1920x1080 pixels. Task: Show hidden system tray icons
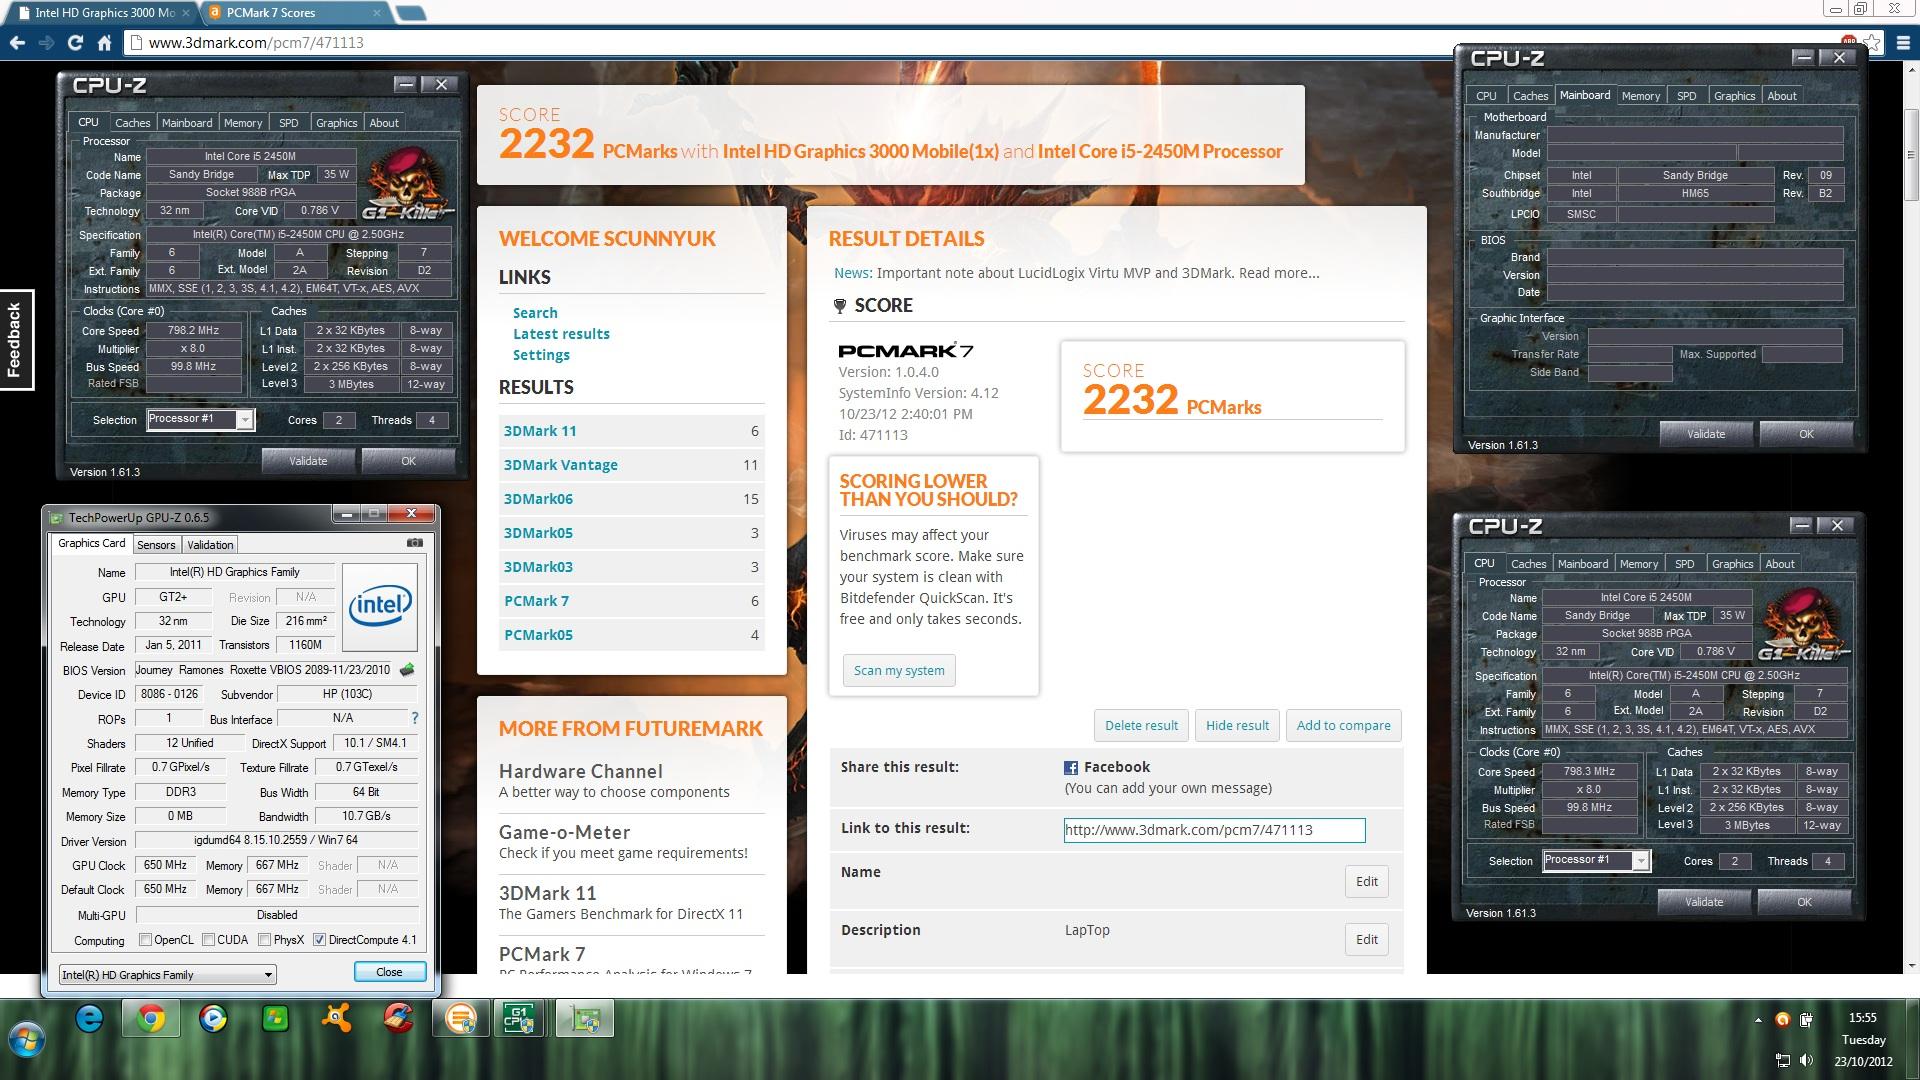[1758, 1020]
